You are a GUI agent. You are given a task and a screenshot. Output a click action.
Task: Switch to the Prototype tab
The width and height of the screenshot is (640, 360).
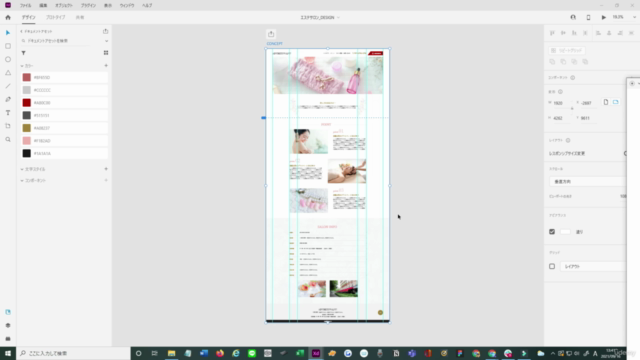(56, 18)
